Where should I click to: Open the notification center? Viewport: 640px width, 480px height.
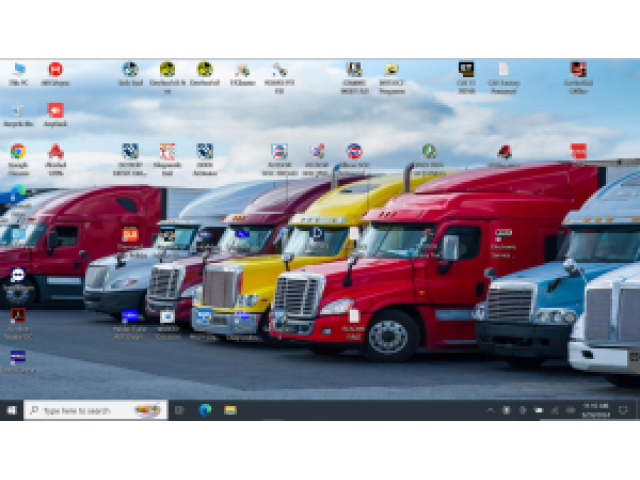click(623, 410)
